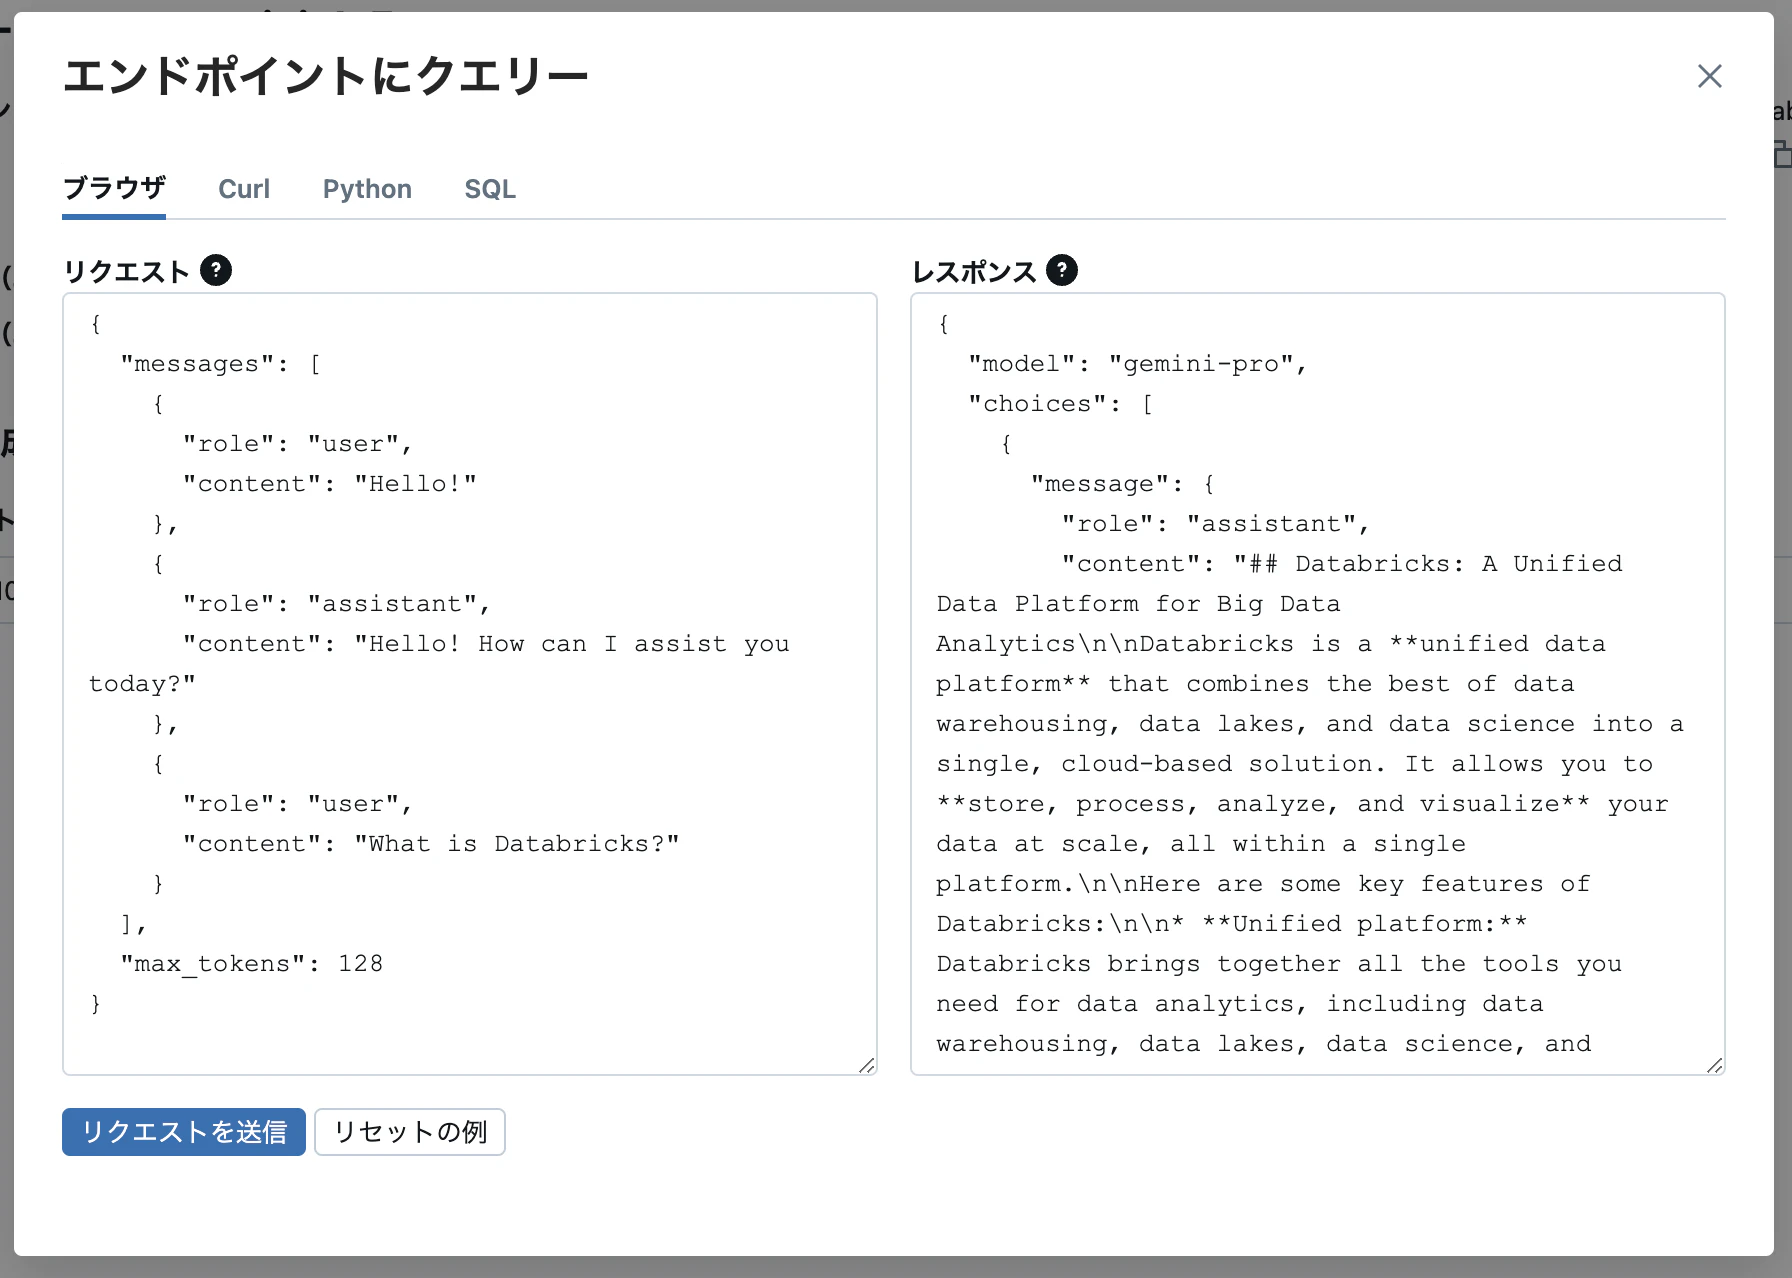Switch to the SQL tab
This screenshot has width=1792, height=1278.
click(x=490, y=189)
